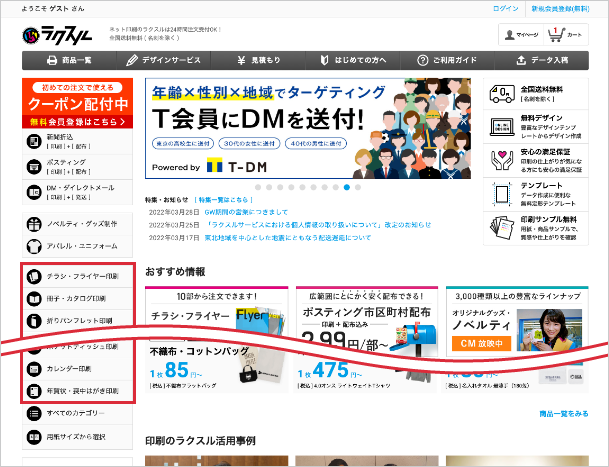
Task: Click the 用紙サイズから選択 icon
Action: click(x=34, y=437)
